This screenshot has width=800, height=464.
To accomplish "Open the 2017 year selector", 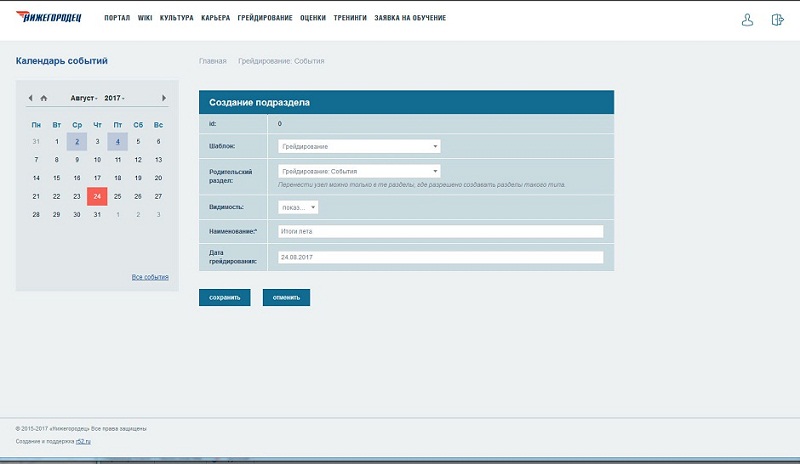I will pyautogui.click(x=114, y=98).
